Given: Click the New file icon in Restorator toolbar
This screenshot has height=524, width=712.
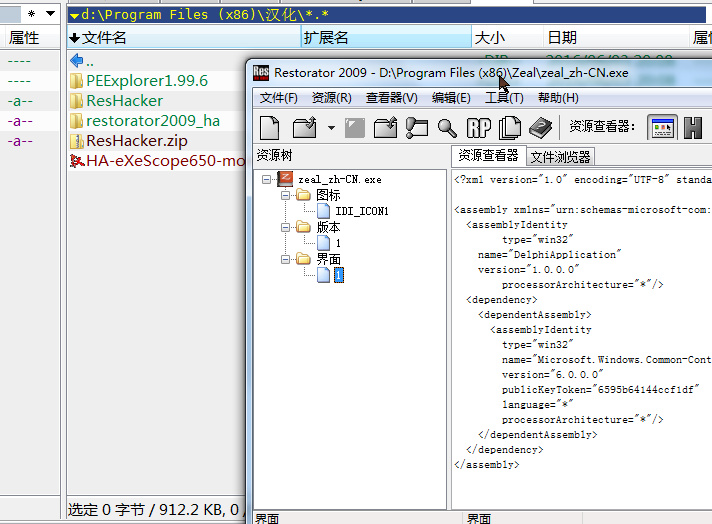Looking at the screenshot, I should pos(270,128).
